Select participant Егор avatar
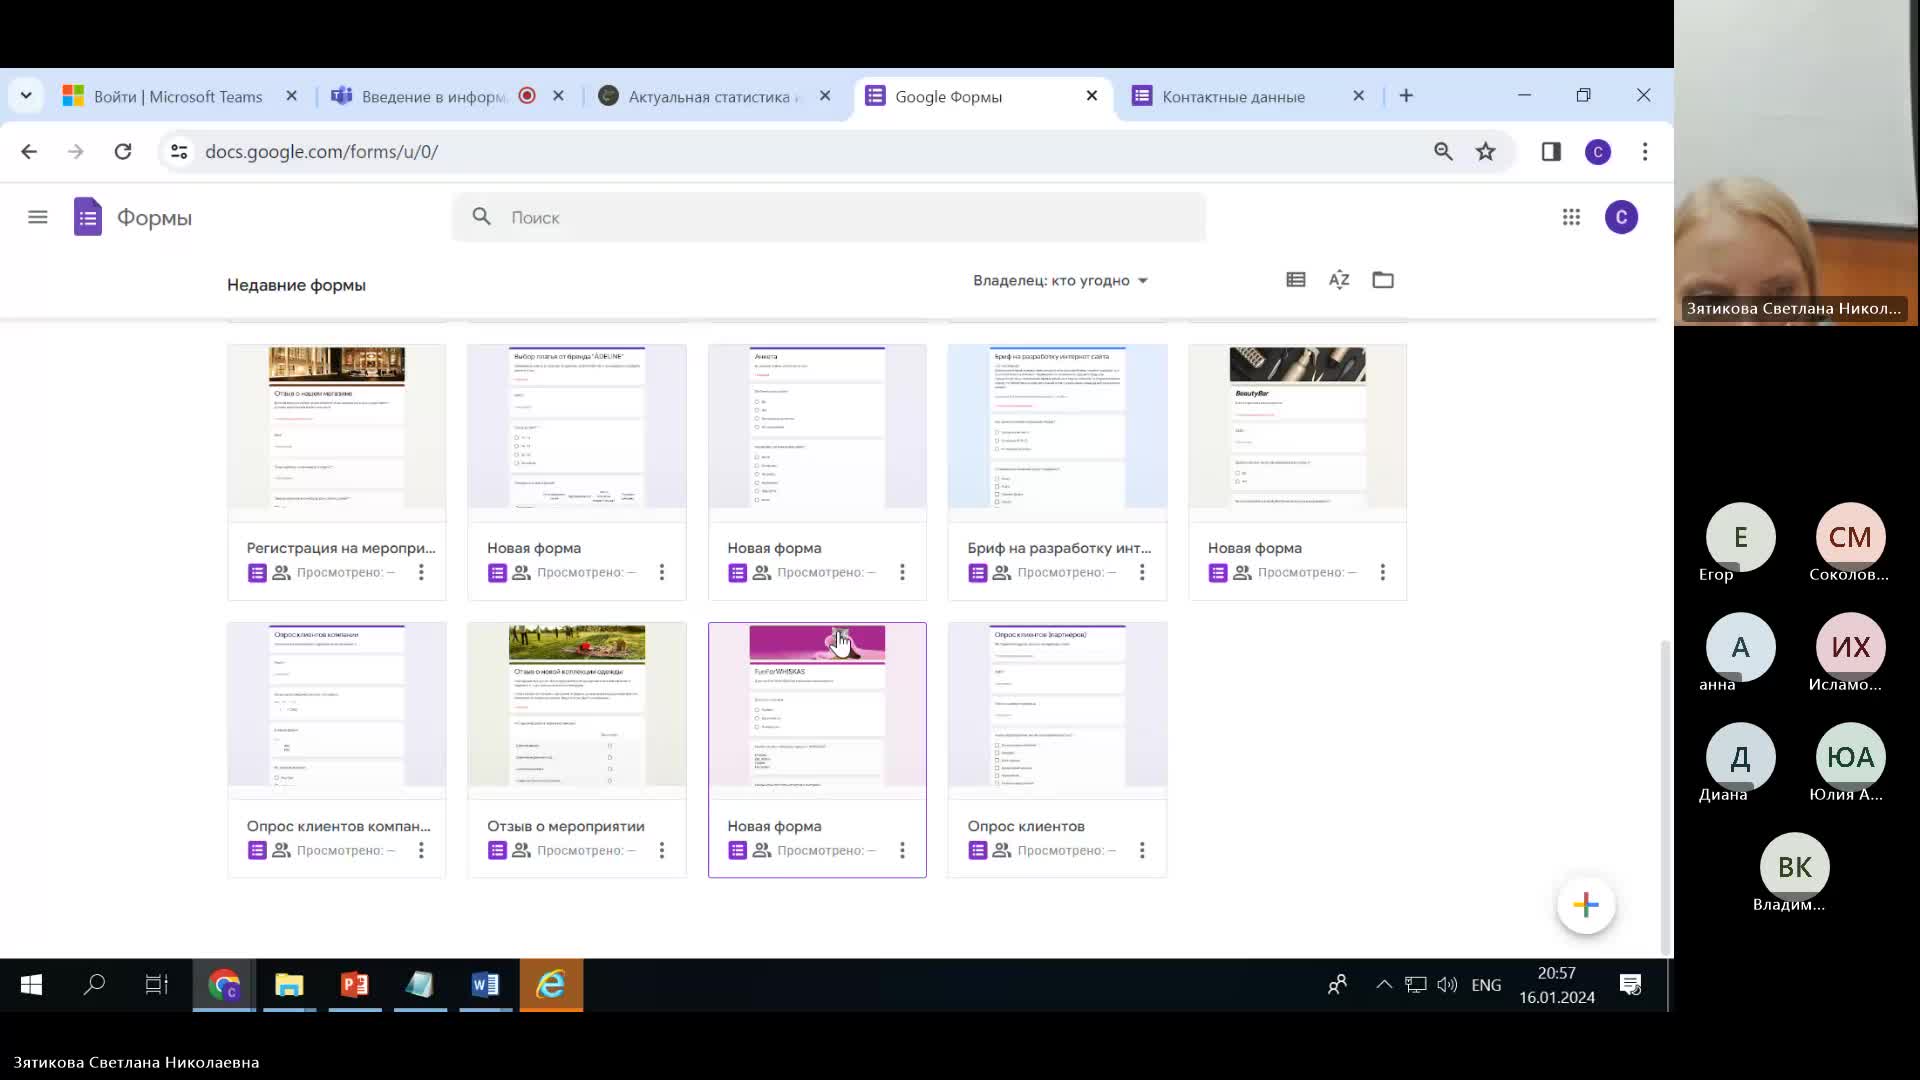The image size is (1920, 1080). [x=1741, y=537]
